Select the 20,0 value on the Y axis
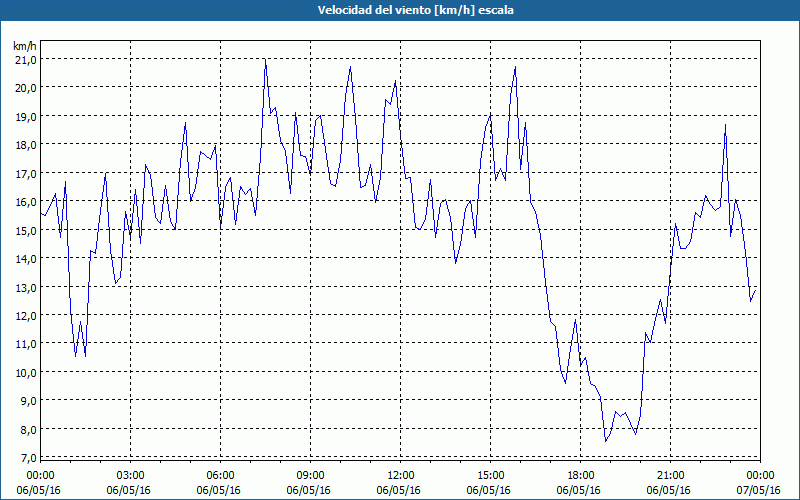800x500 pixels. point(26,88)
